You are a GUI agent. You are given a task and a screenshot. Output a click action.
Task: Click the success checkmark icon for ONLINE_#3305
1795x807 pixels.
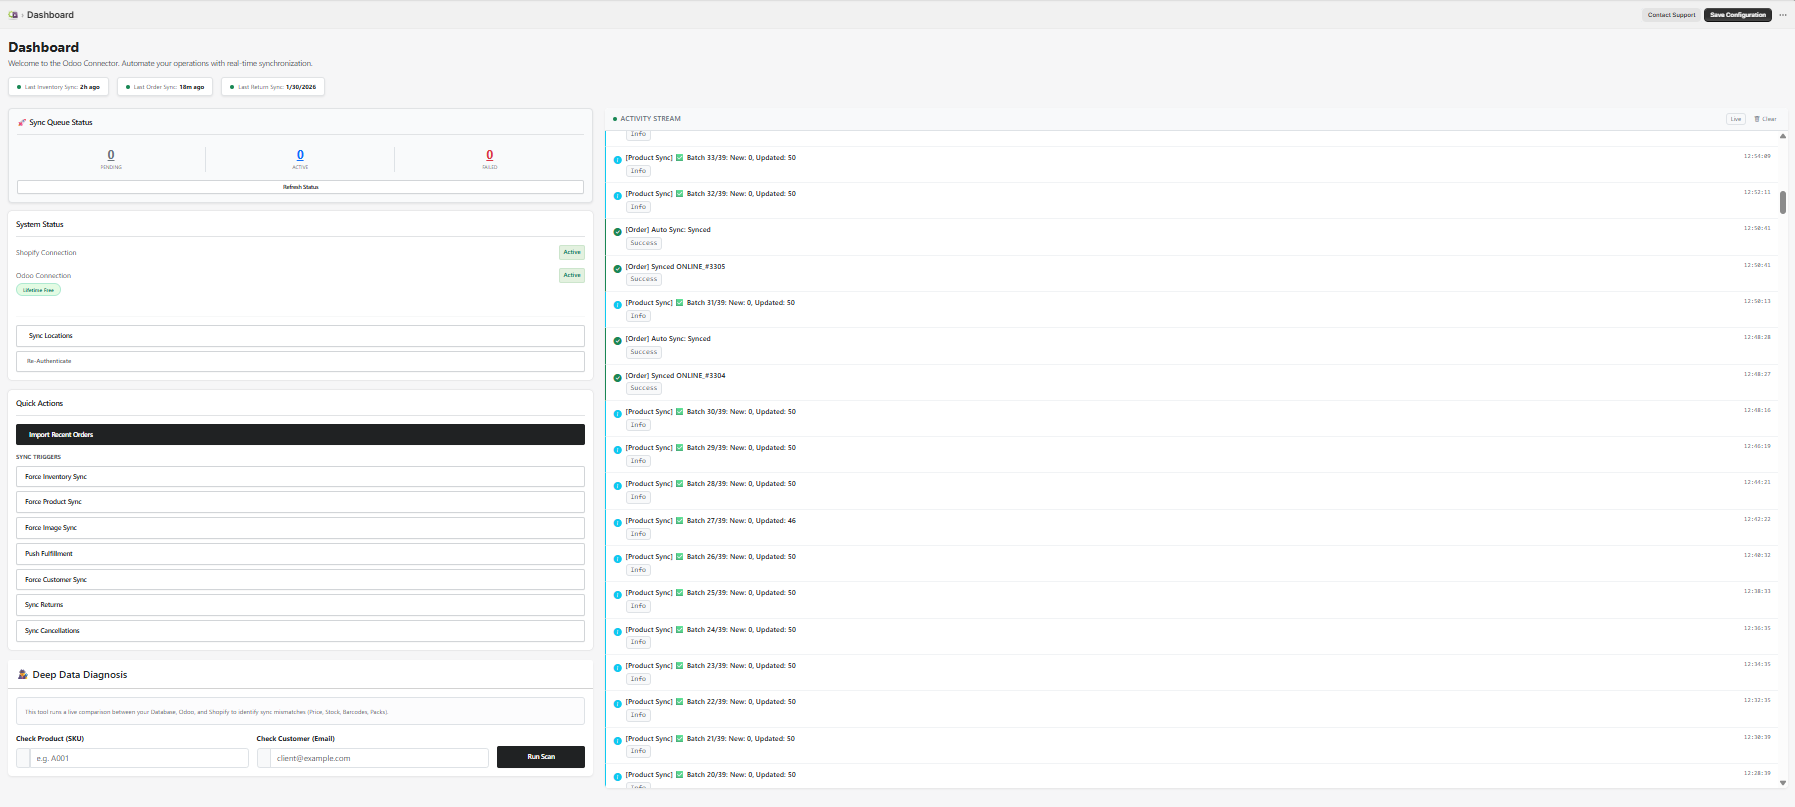pos(617,269)
